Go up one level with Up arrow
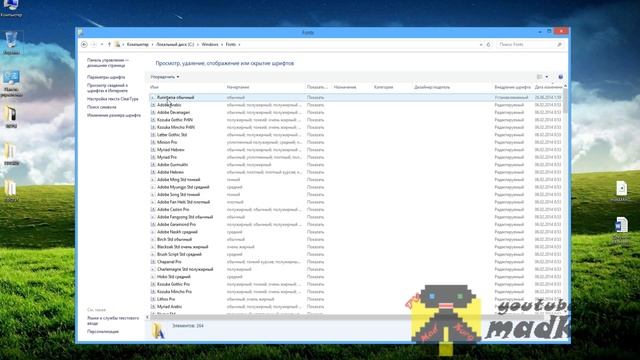640x360 pixels. [x=109, y=44]
